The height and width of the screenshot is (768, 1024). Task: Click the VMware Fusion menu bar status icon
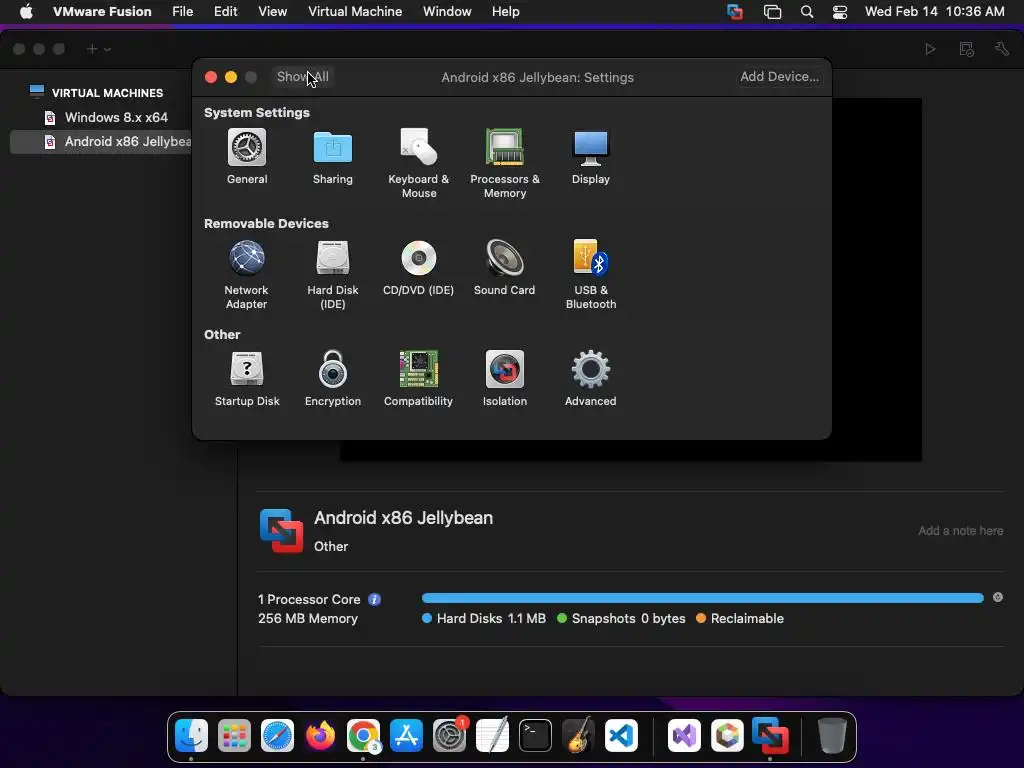(x=735, y=12)
